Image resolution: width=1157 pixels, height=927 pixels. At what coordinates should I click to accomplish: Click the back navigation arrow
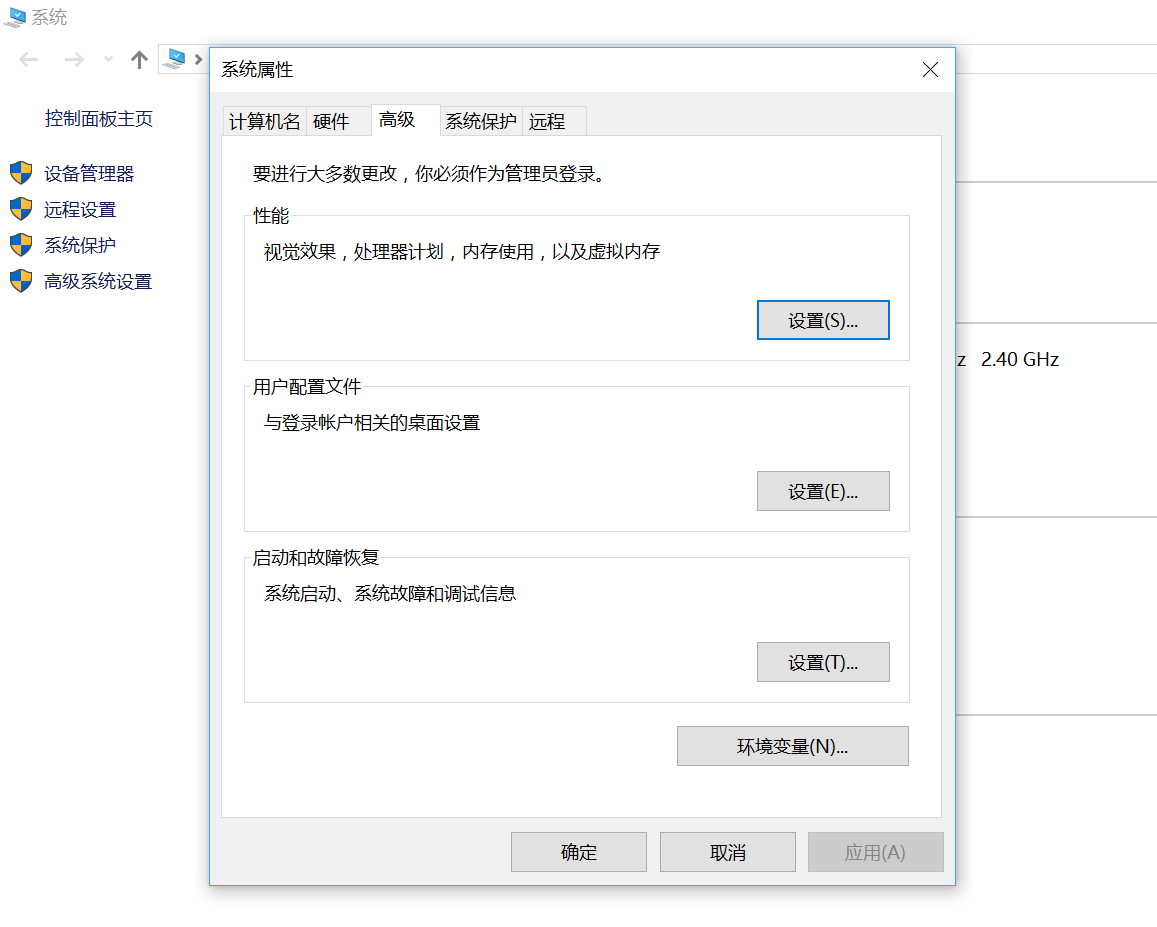pos(28,59)
